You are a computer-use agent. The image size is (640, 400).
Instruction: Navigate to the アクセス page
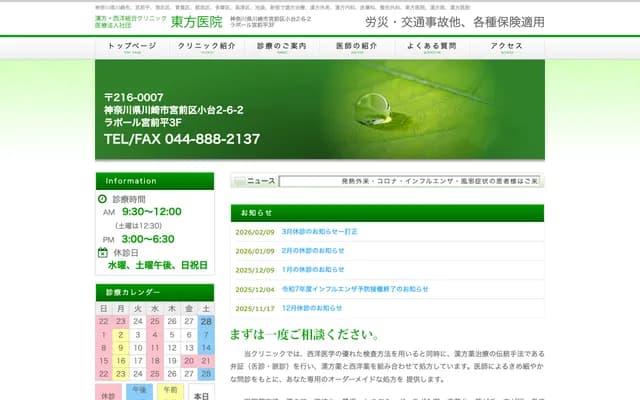click(507, 47)
